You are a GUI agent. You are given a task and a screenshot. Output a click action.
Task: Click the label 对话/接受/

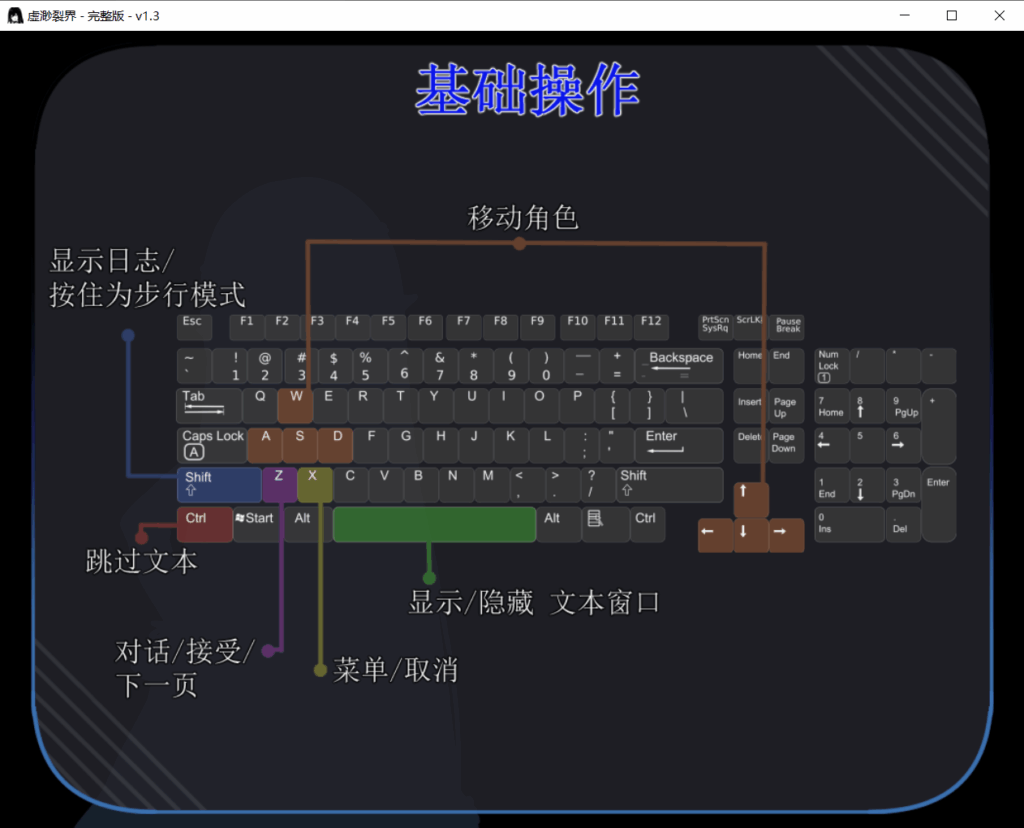point(185,651)
